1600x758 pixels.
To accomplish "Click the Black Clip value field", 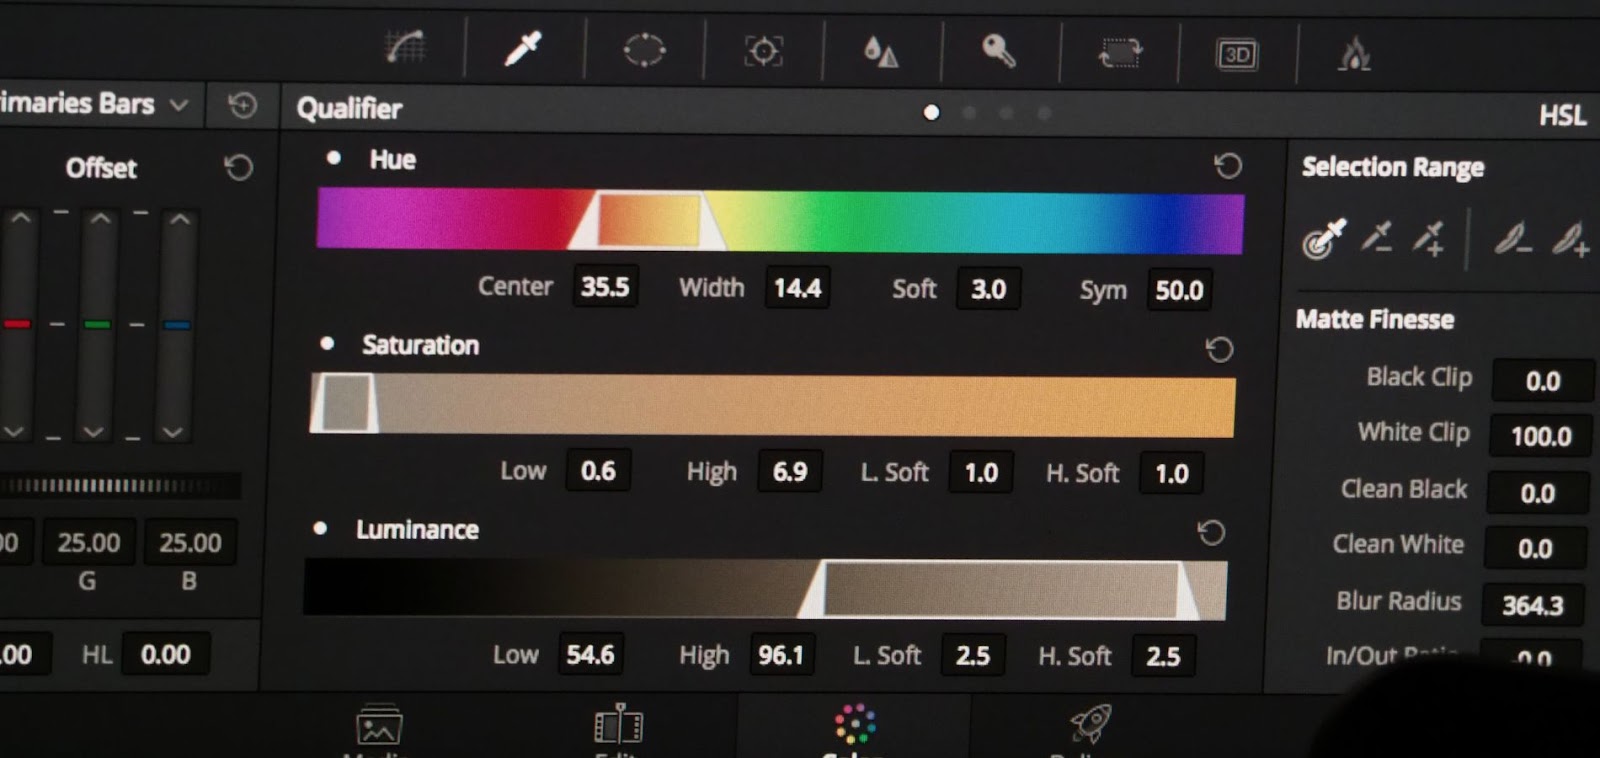I will [1542, 381].
